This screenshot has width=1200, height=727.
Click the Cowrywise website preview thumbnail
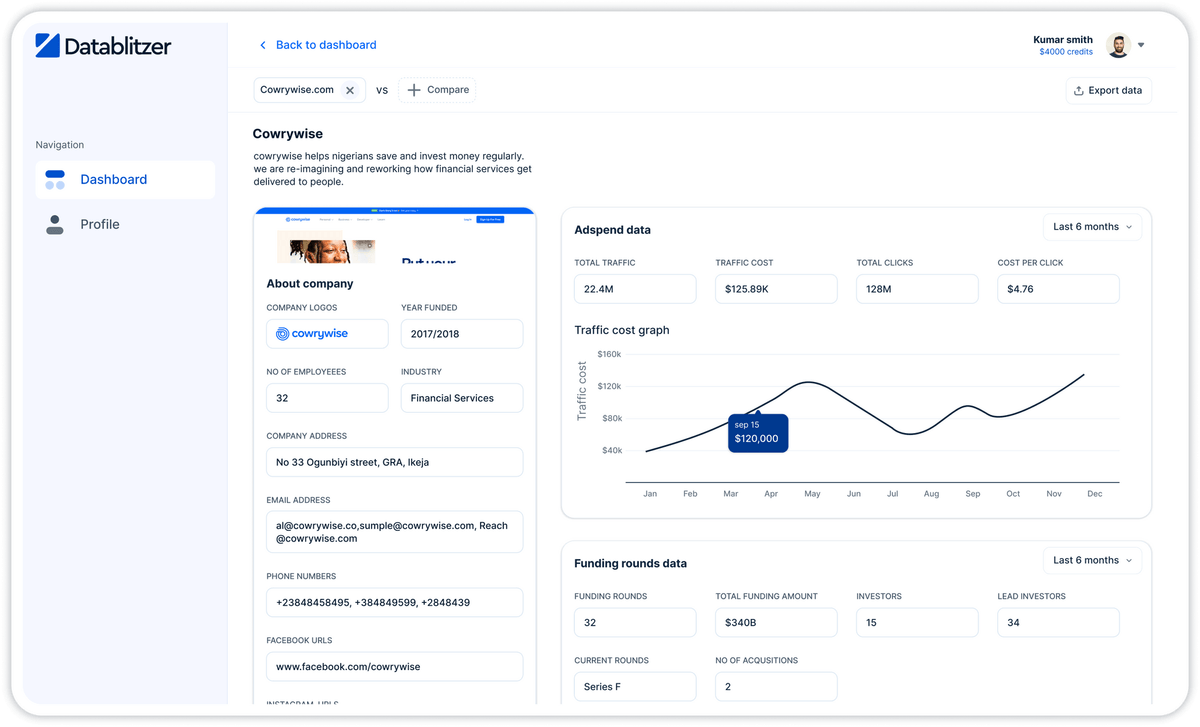click(x=394, y=238)
